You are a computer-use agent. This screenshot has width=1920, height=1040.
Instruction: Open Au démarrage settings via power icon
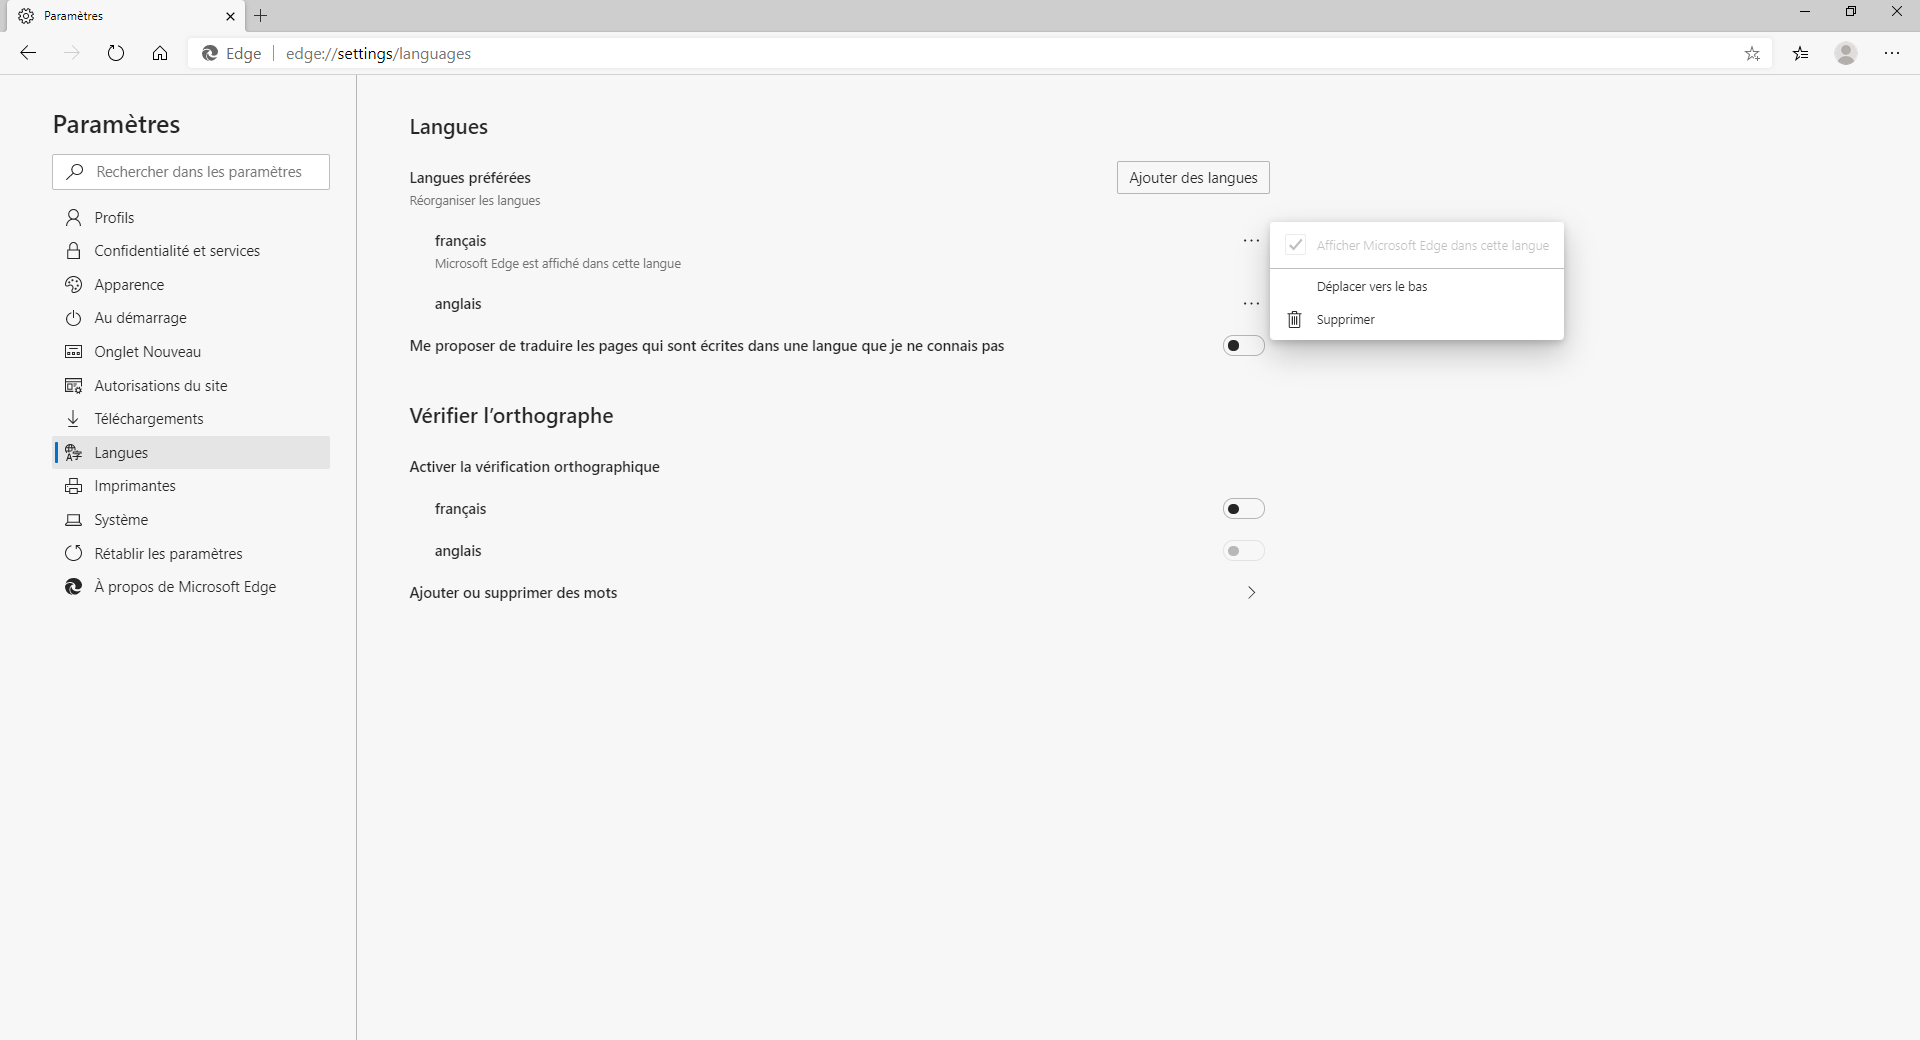(73, 318)
